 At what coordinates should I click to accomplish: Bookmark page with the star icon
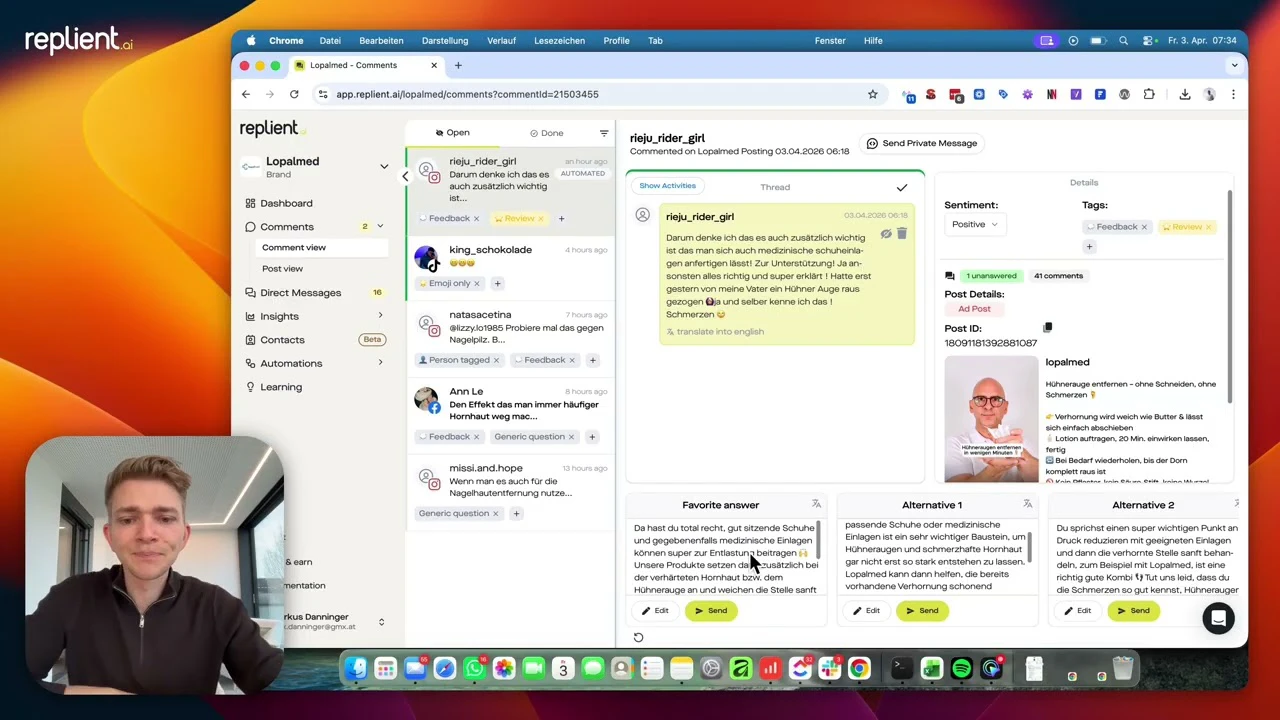click(x=872, y=94)
